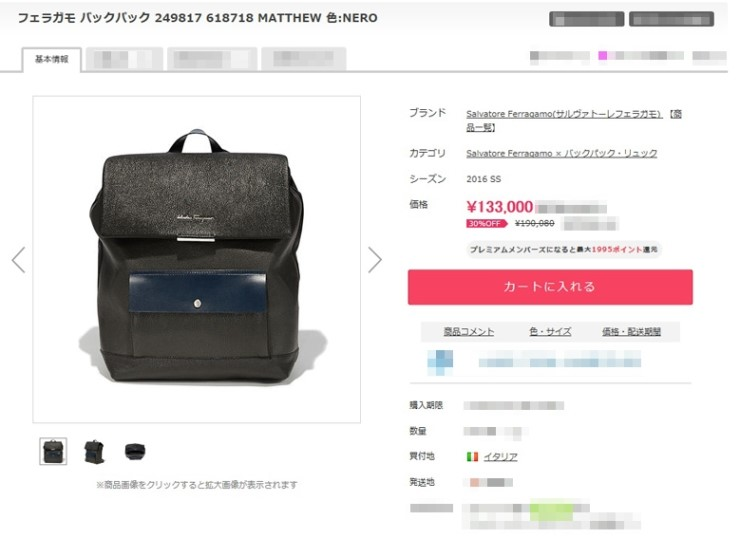Jump to 価格・配送期間 section

[631, 332]
